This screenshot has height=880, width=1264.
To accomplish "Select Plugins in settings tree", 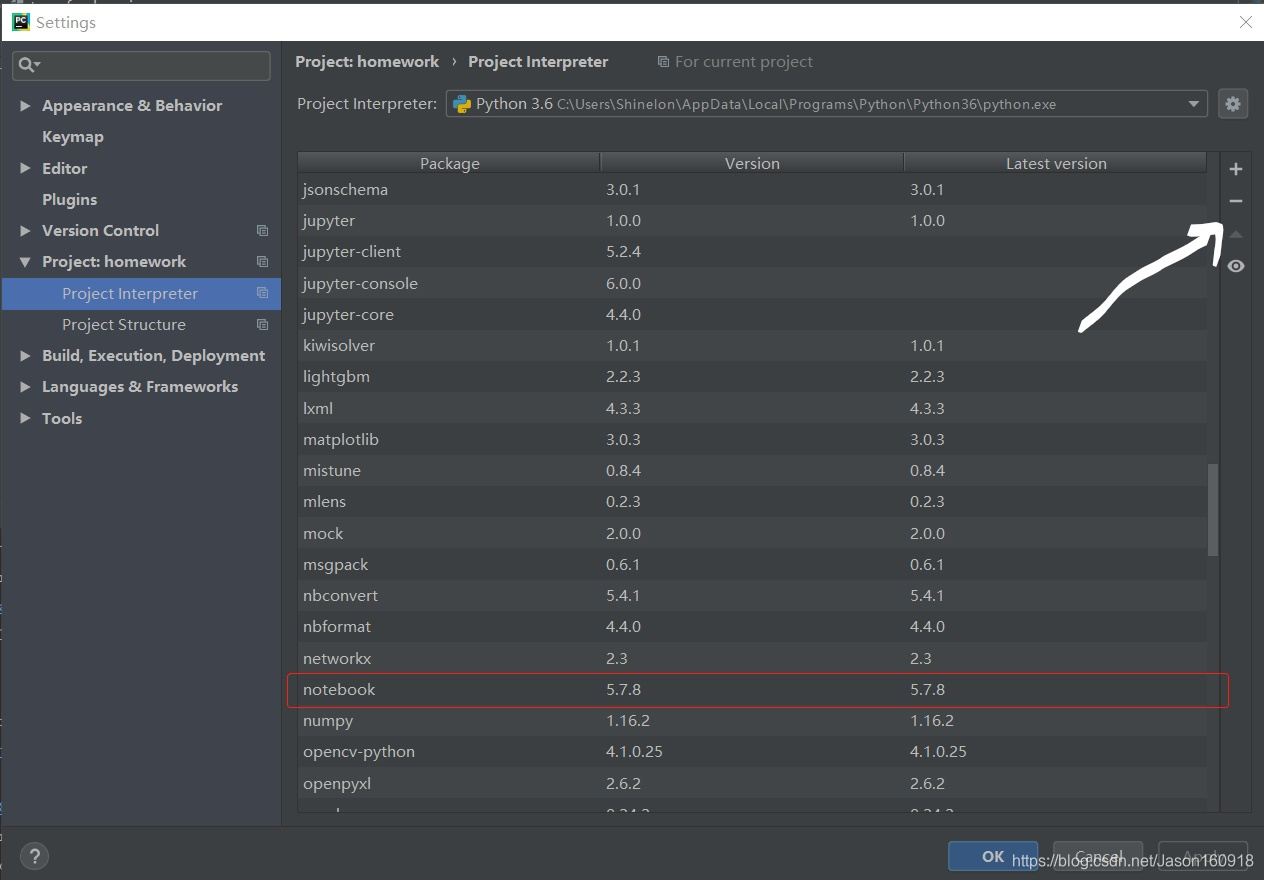I will point(69,200).
